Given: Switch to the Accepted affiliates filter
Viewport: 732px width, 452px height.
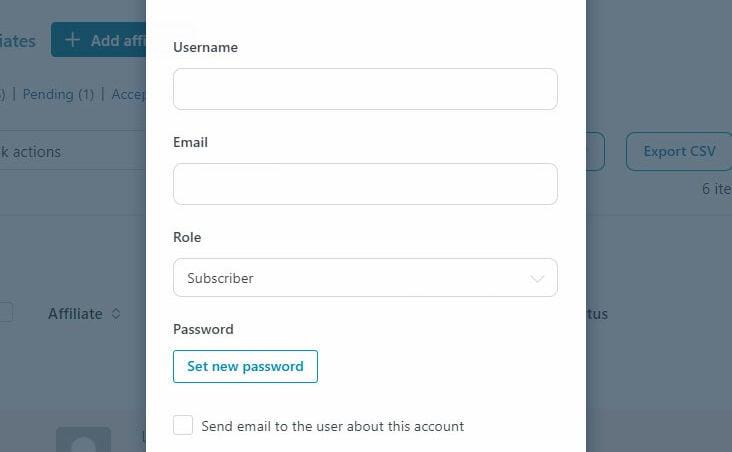Looking at the screenshot, I should click(x=128, y=94).
